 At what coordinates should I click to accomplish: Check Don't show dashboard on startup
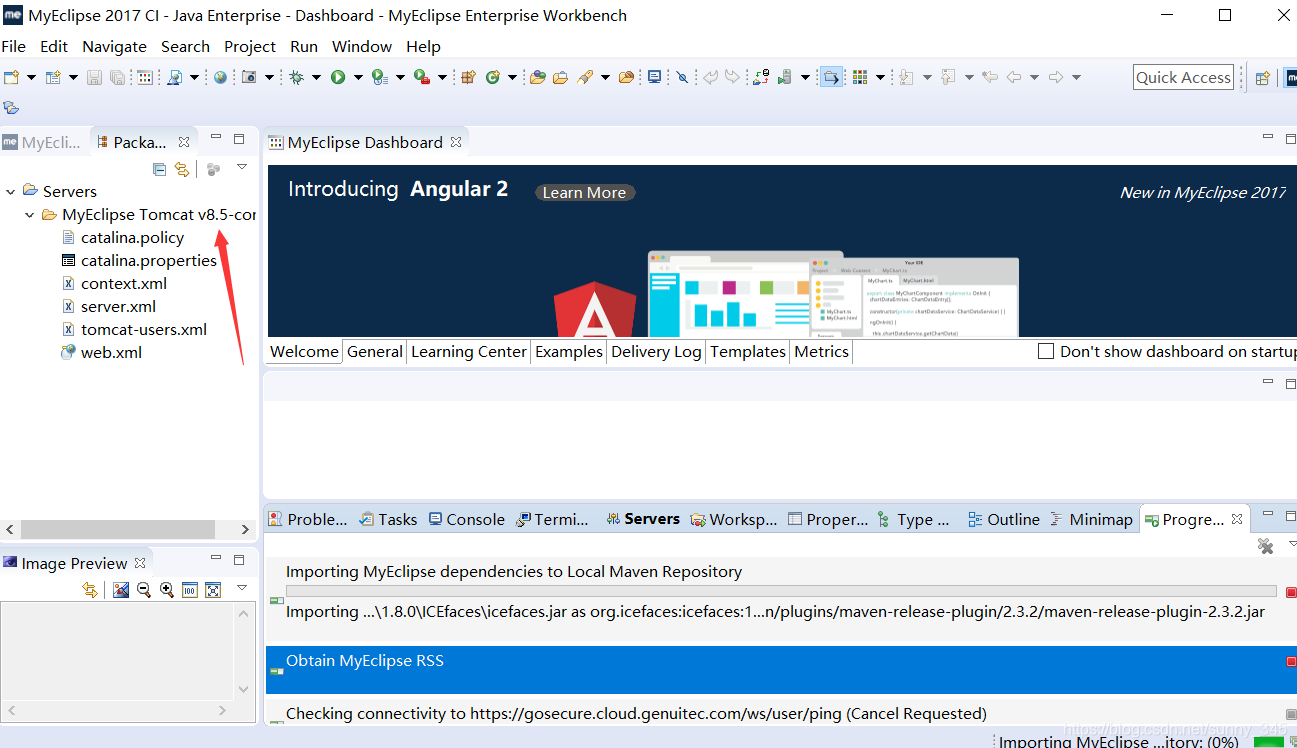[x=1046, y=351]
